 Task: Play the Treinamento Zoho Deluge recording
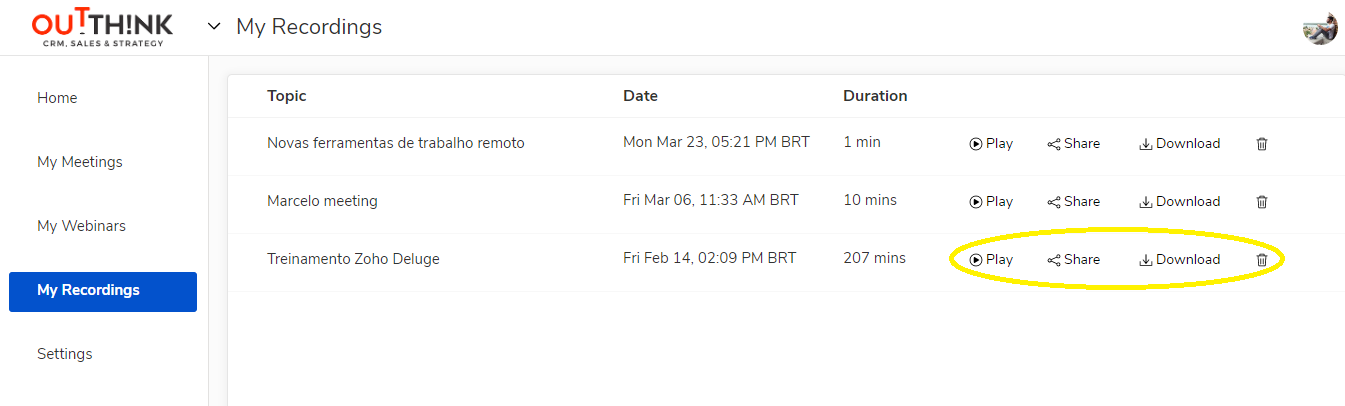coord(991,260)
